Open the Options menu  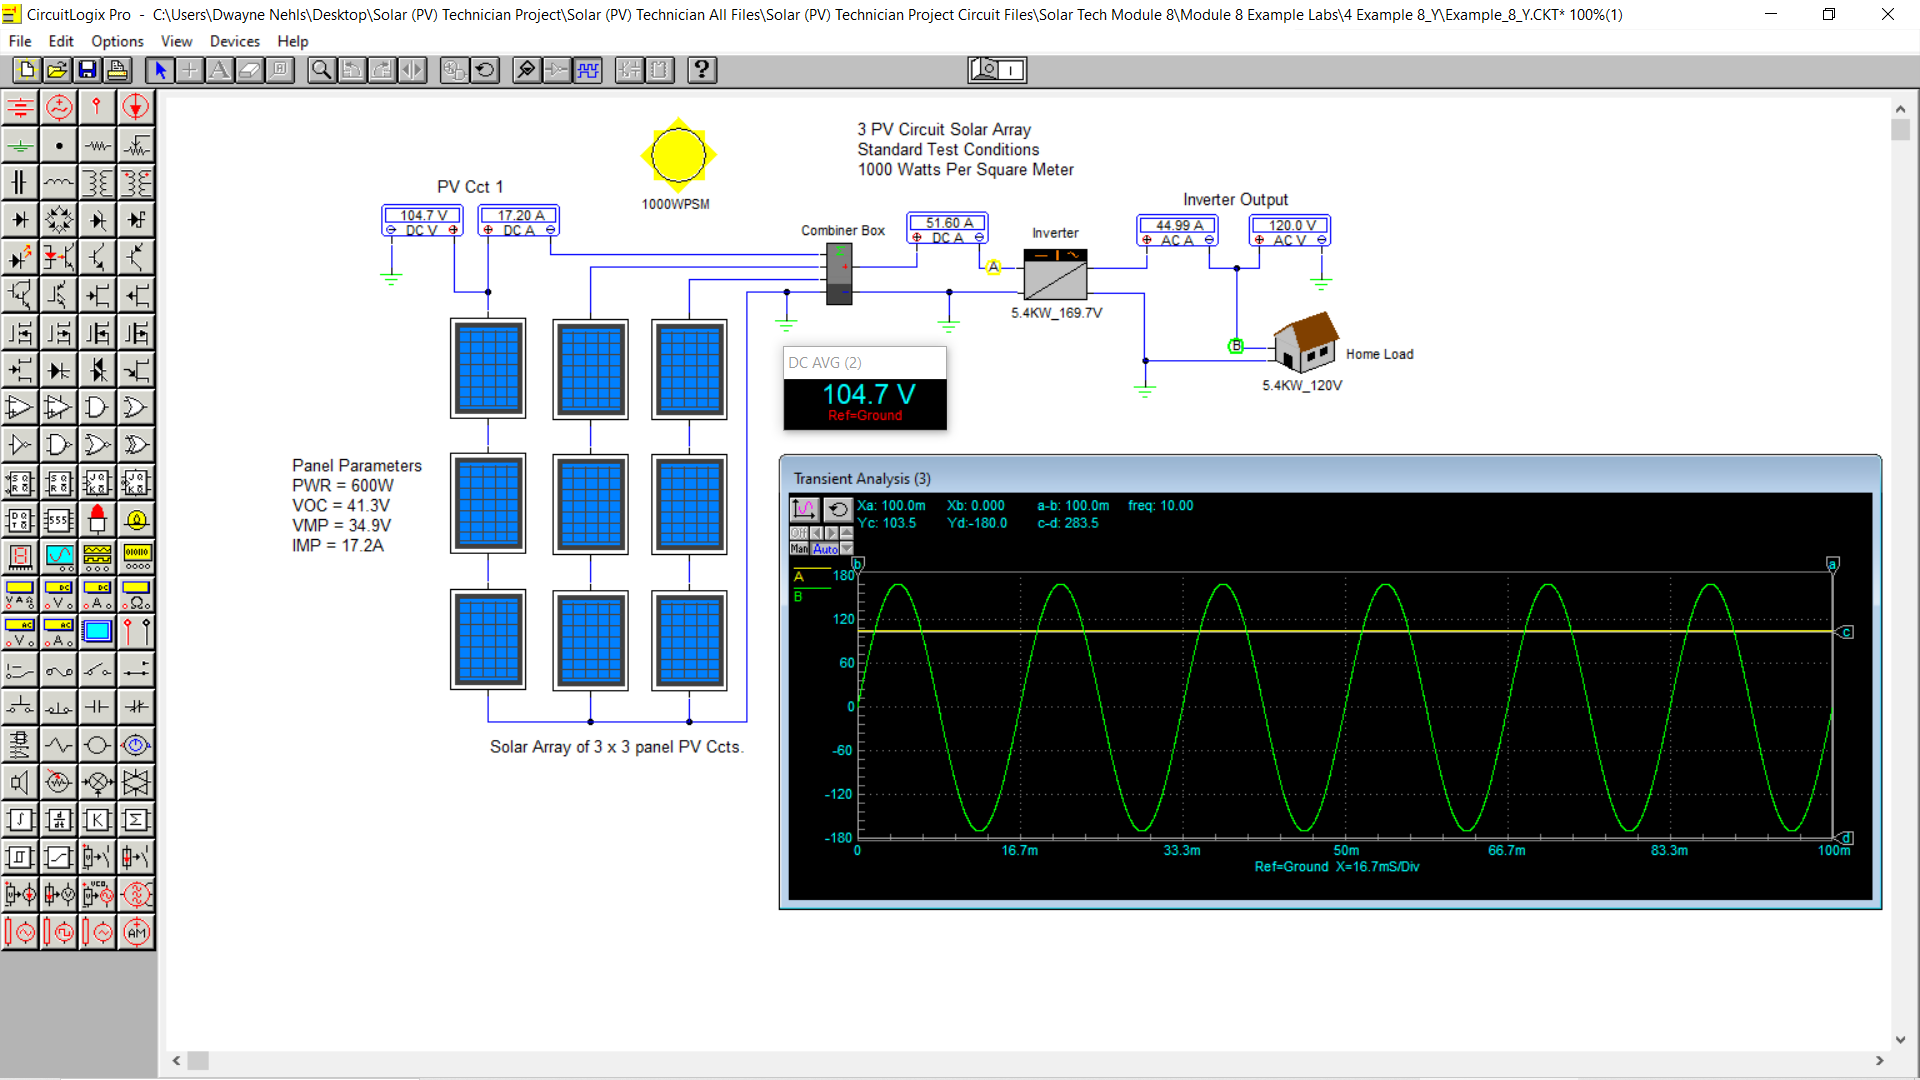tap(117, 41)
